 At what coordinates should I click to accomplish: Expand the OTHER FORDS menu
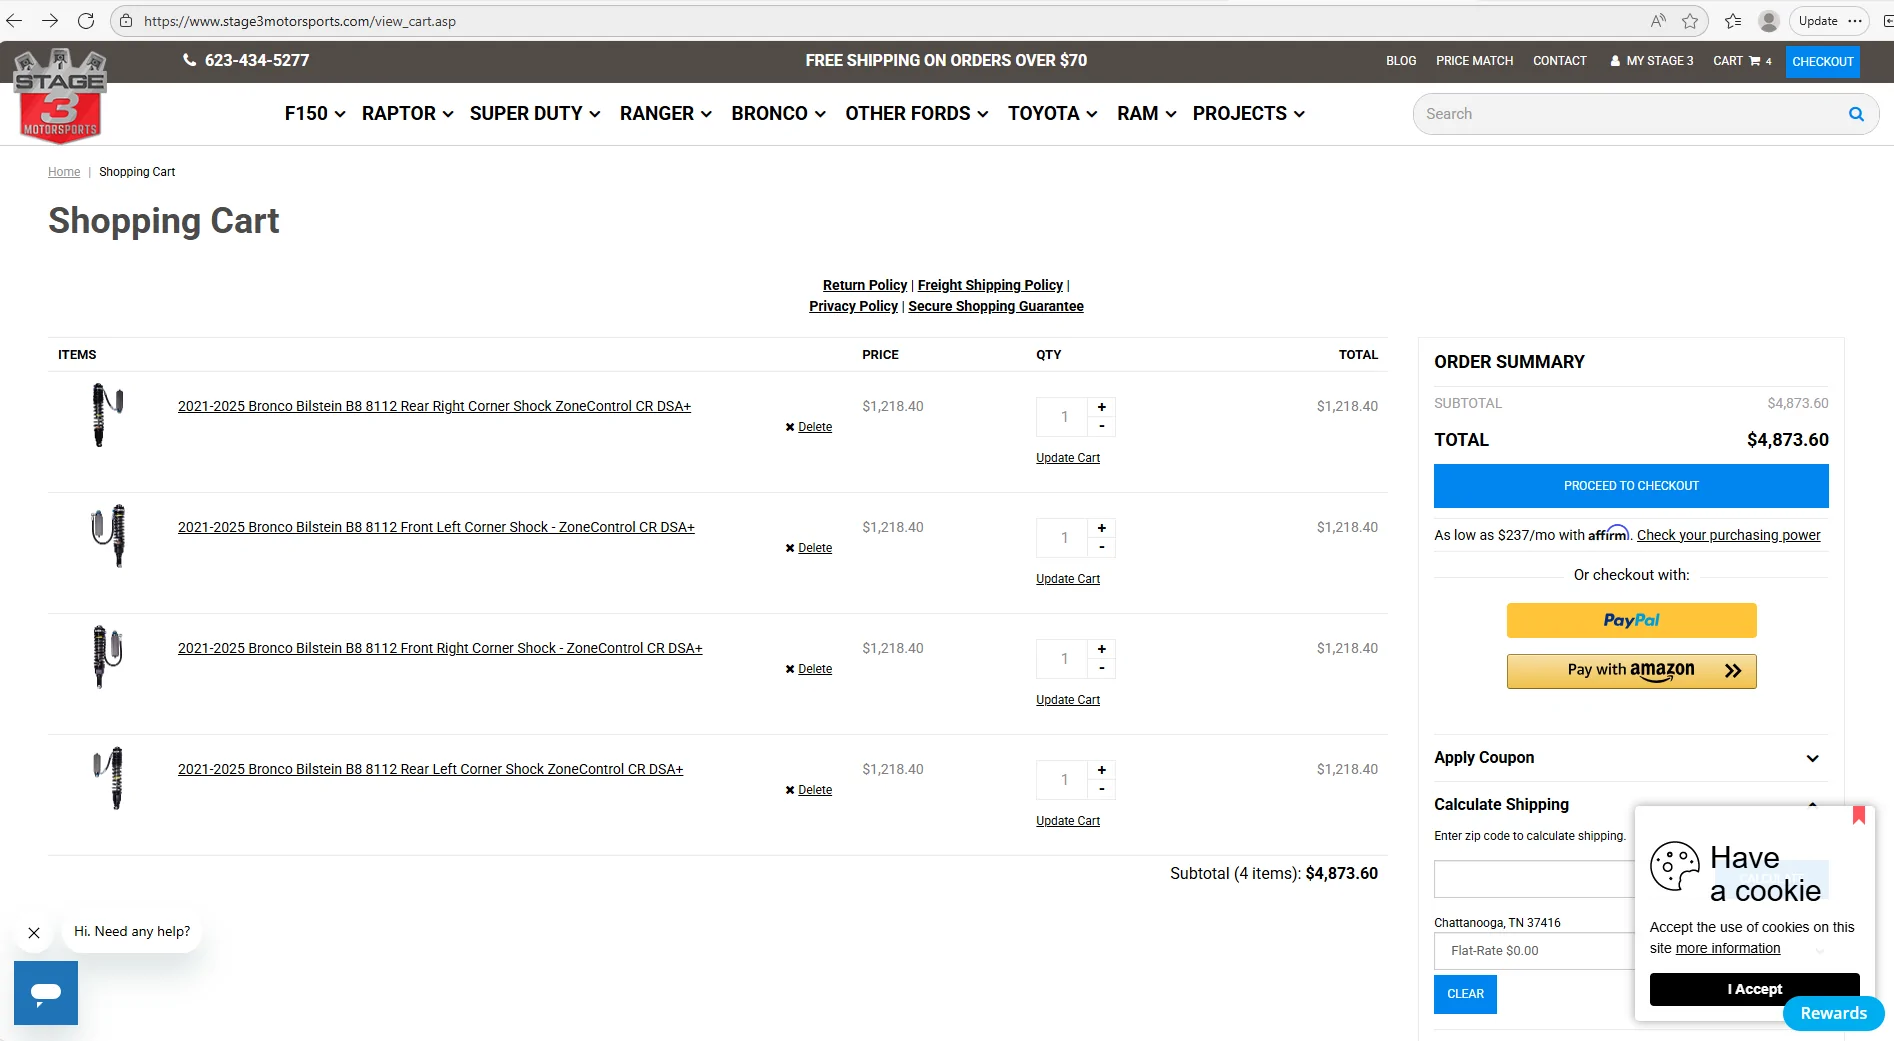pyautogui.click(x=917, y=114)
